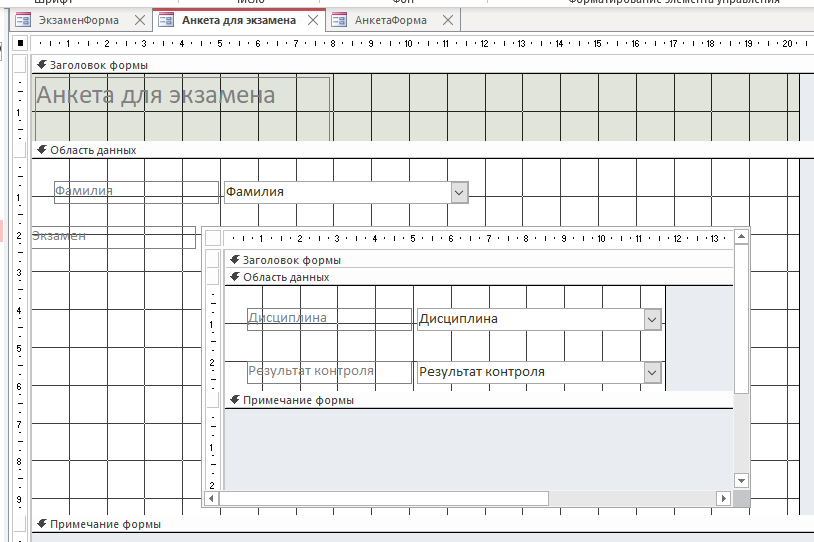Click subform horizontal scrollbar left arrow
Image resolution: width=814 pixels, height=542 pixels.
pos(211,498)
